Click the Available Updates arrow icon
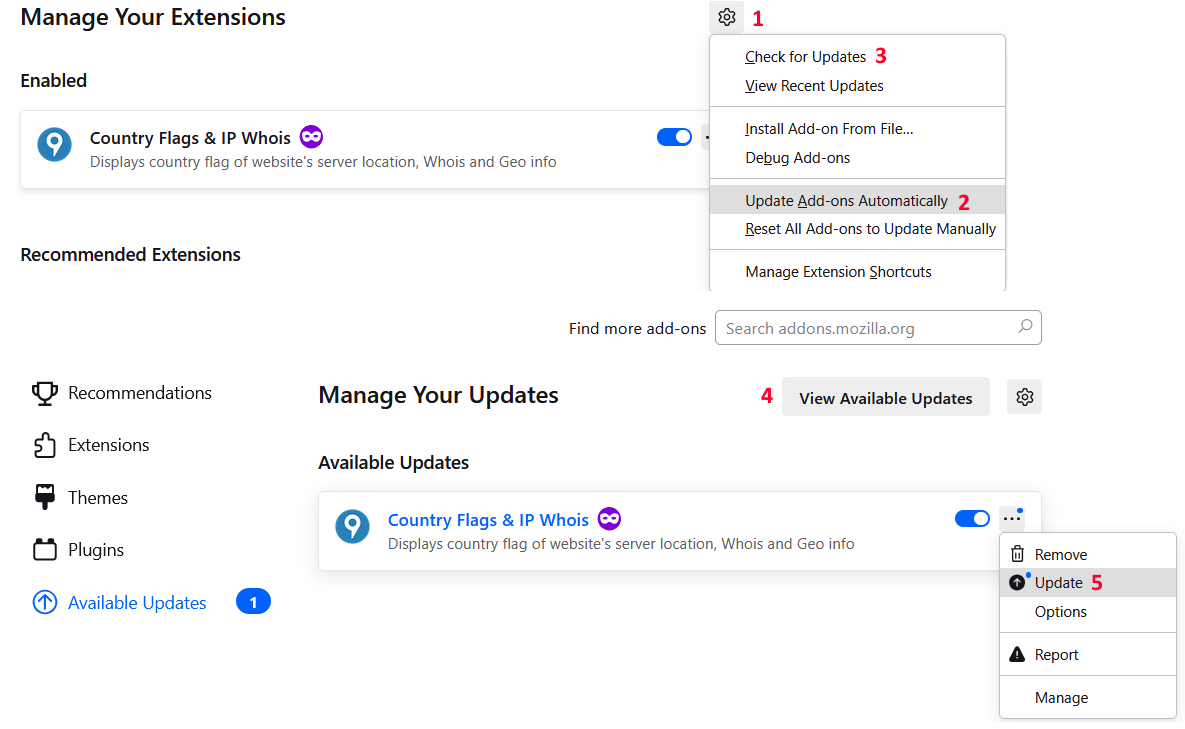This screenshot has height=729, width=1185. [x=45, y=602]
